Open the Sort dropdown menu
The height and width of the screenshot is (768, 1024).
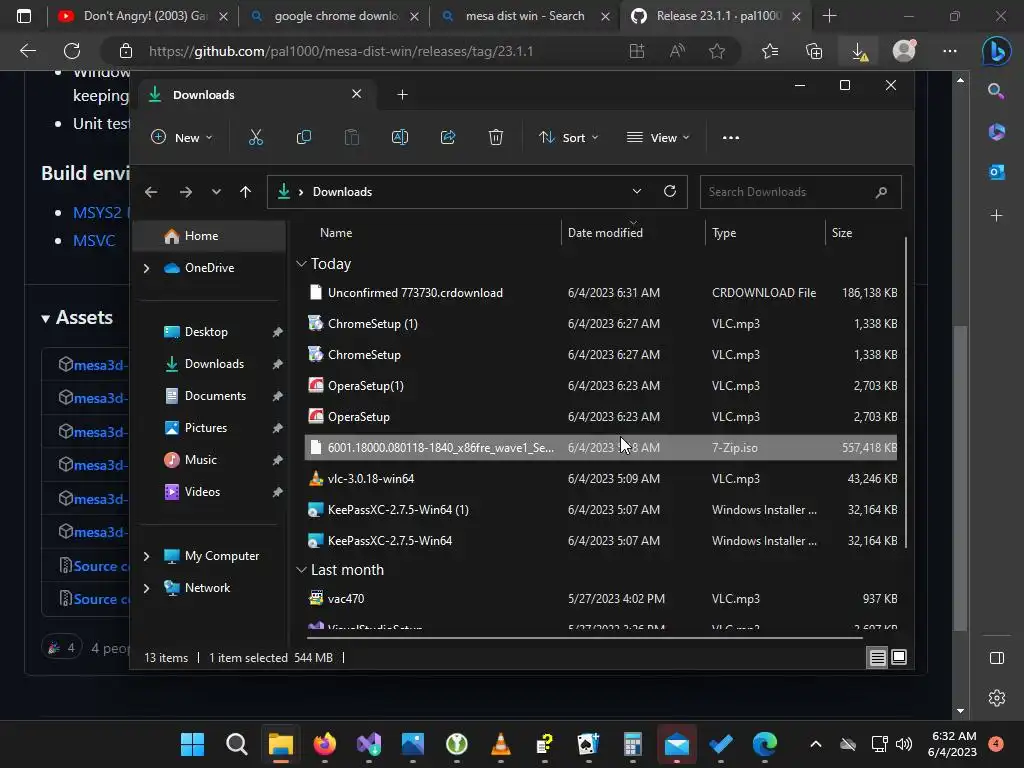click(568, 138)
